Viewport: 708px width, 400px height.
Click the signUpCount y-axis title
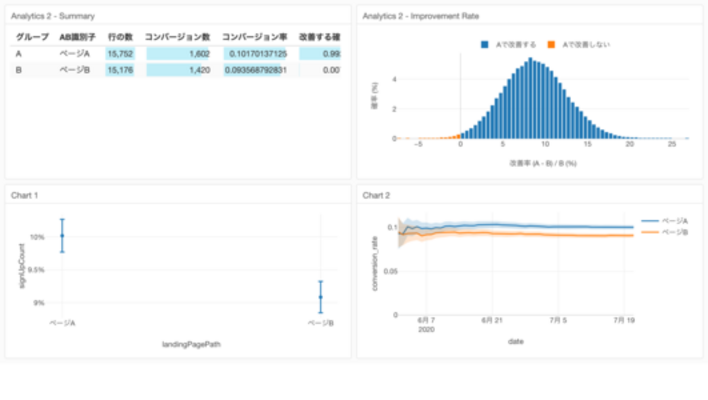[x=22, y=266]
